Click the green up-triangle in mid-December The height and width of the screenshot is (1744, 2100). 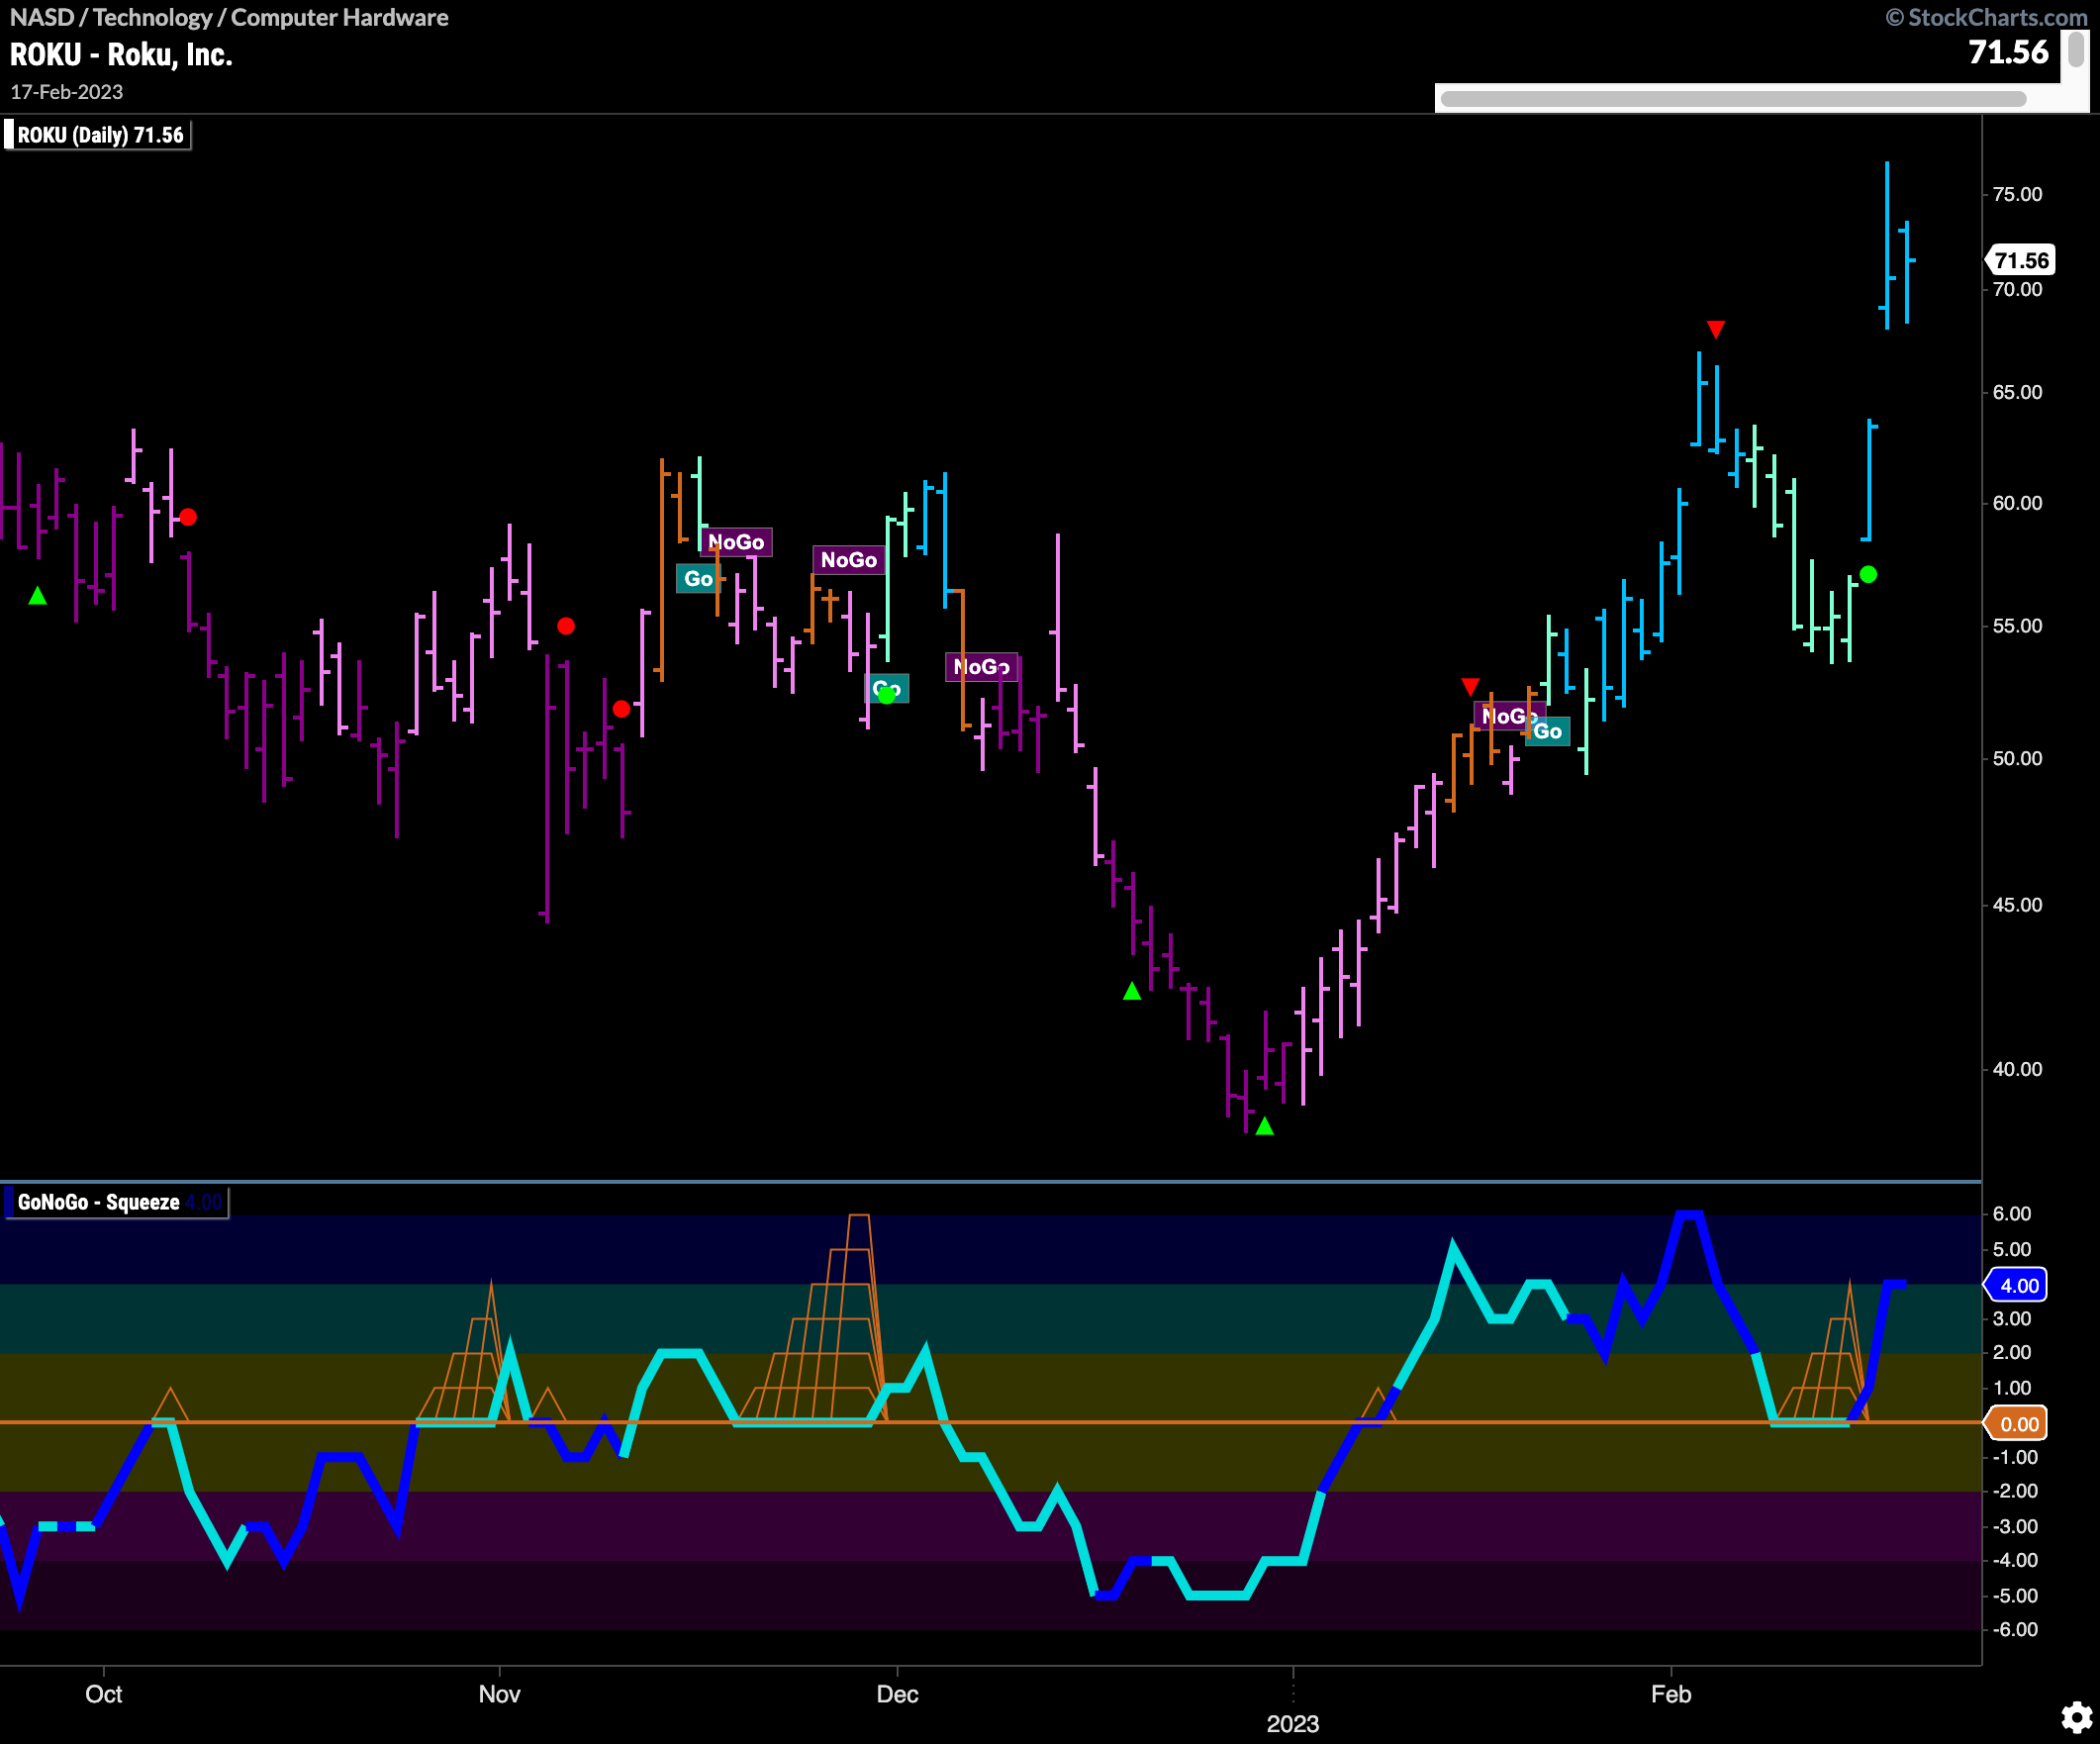[x=1132, y=991]
